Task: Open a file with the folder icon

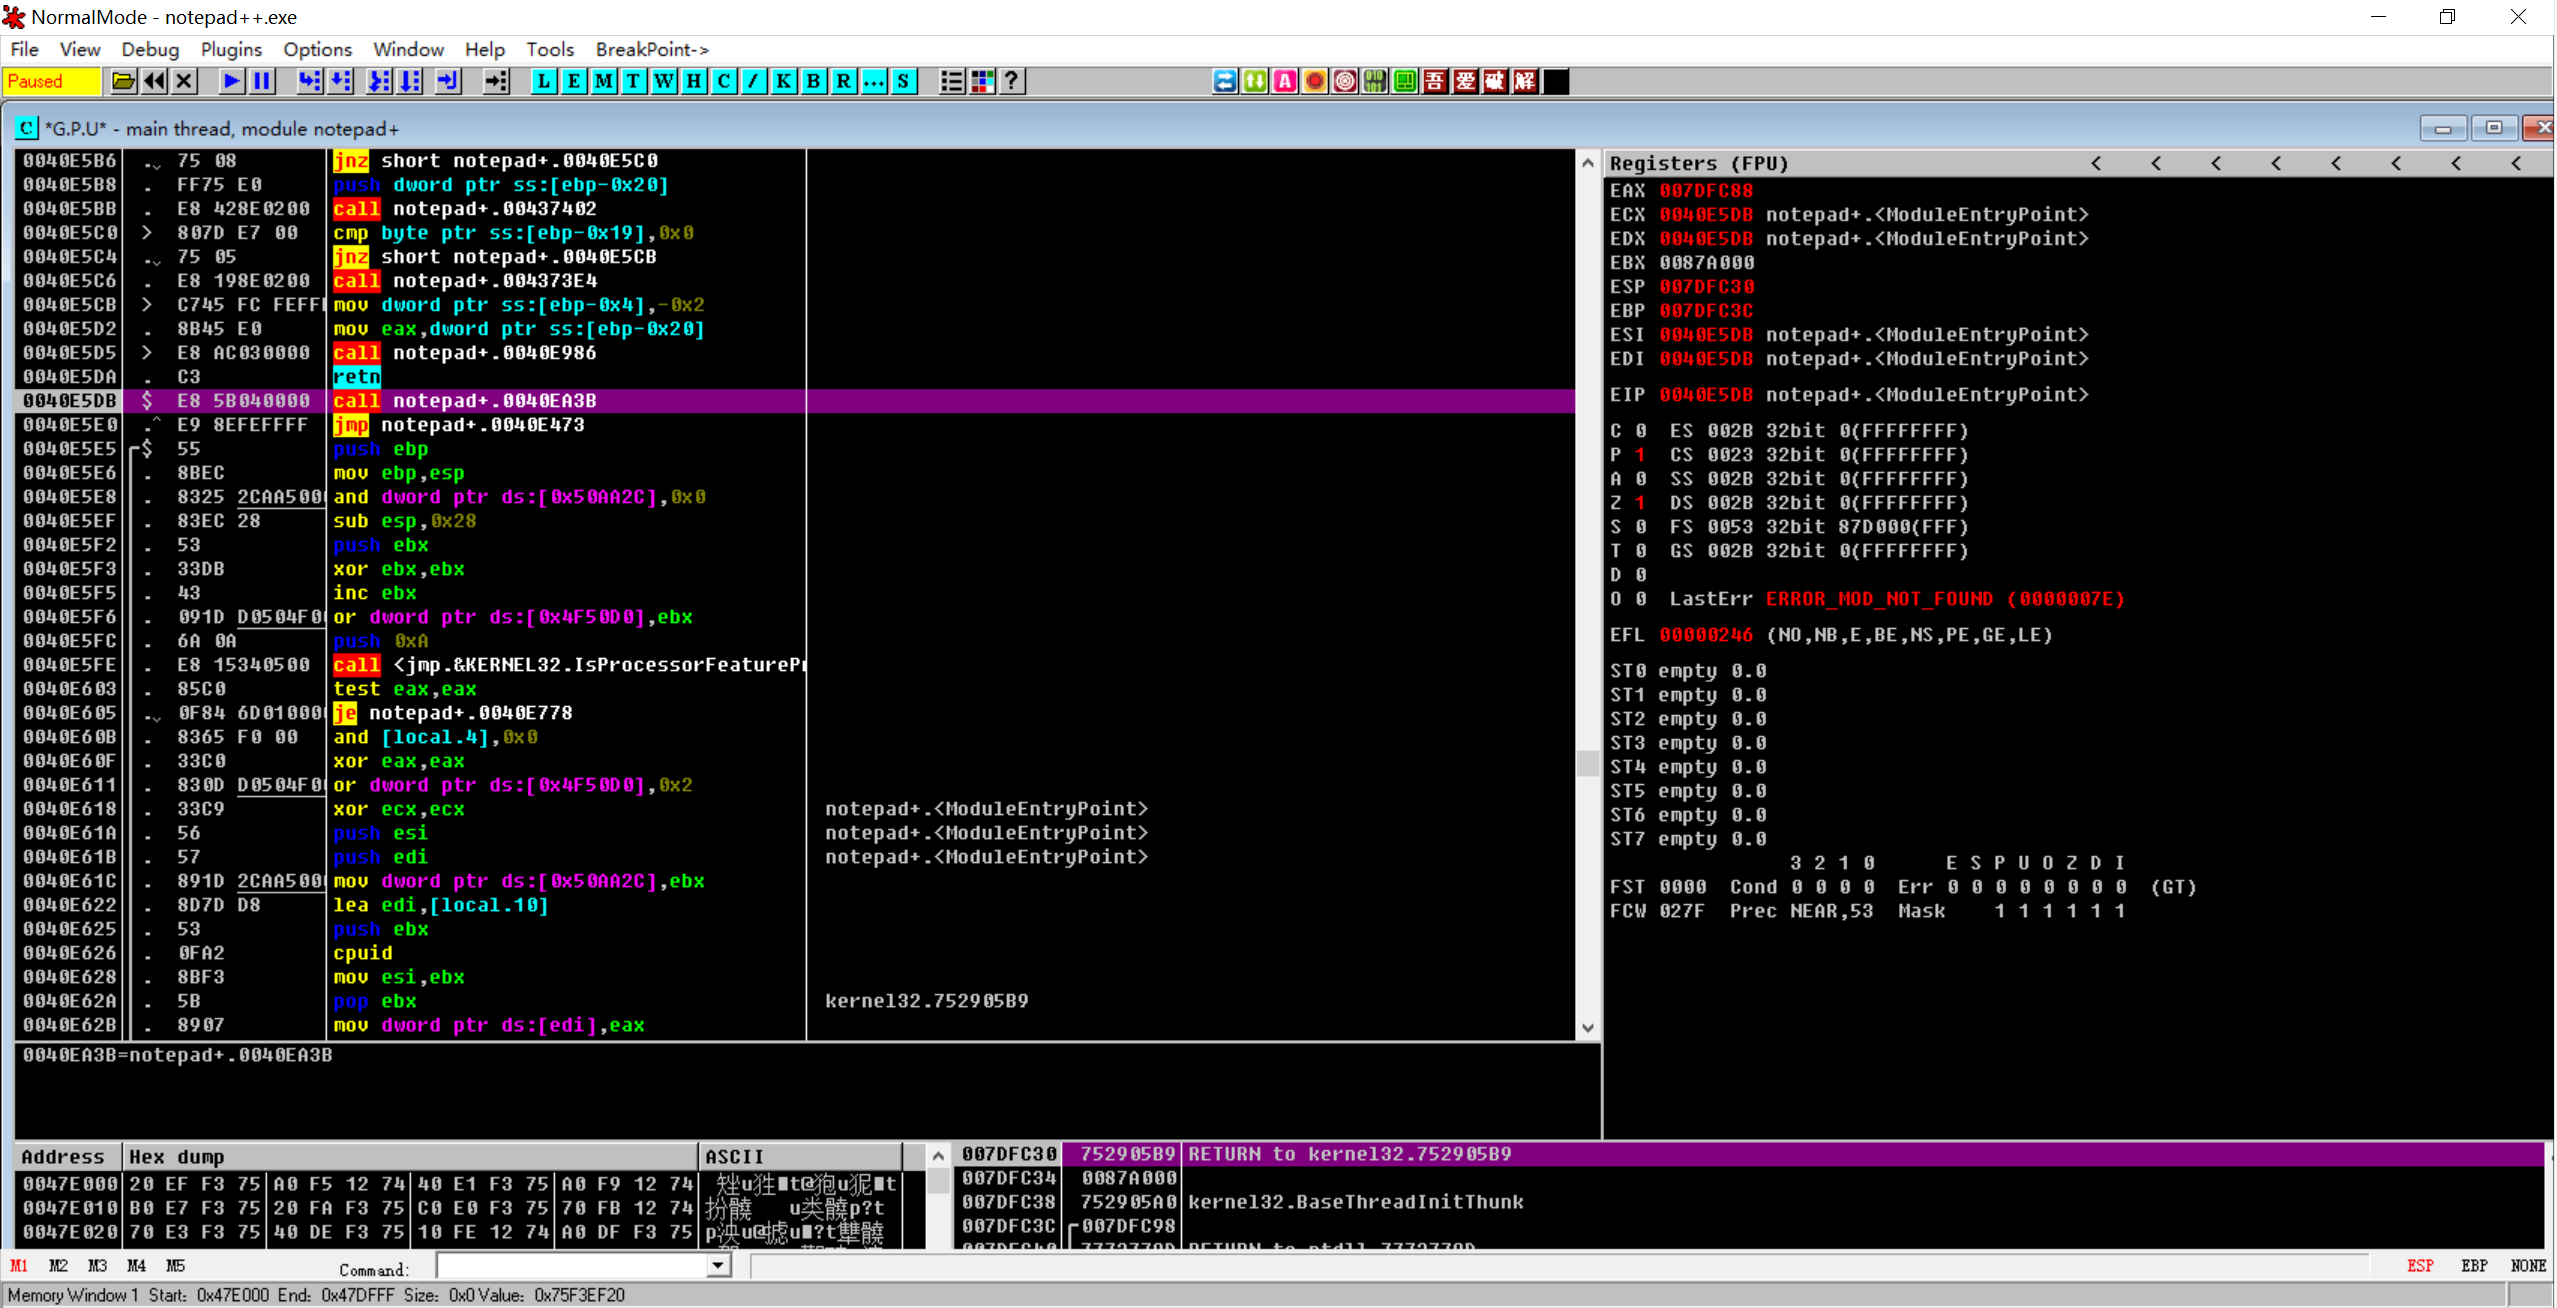Action: pyautogui.click(x=123, y=81)
